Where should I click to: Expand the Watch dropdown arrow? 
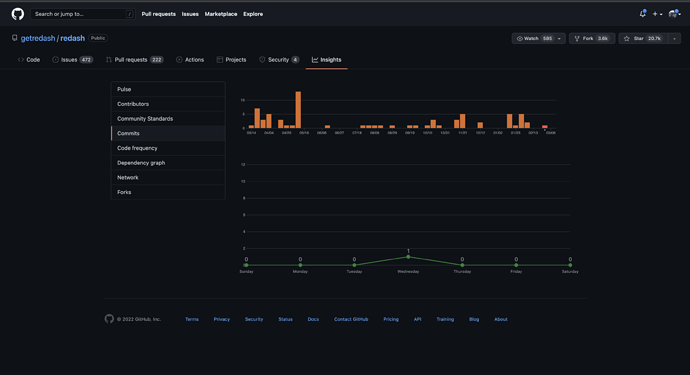click(559, 39)
